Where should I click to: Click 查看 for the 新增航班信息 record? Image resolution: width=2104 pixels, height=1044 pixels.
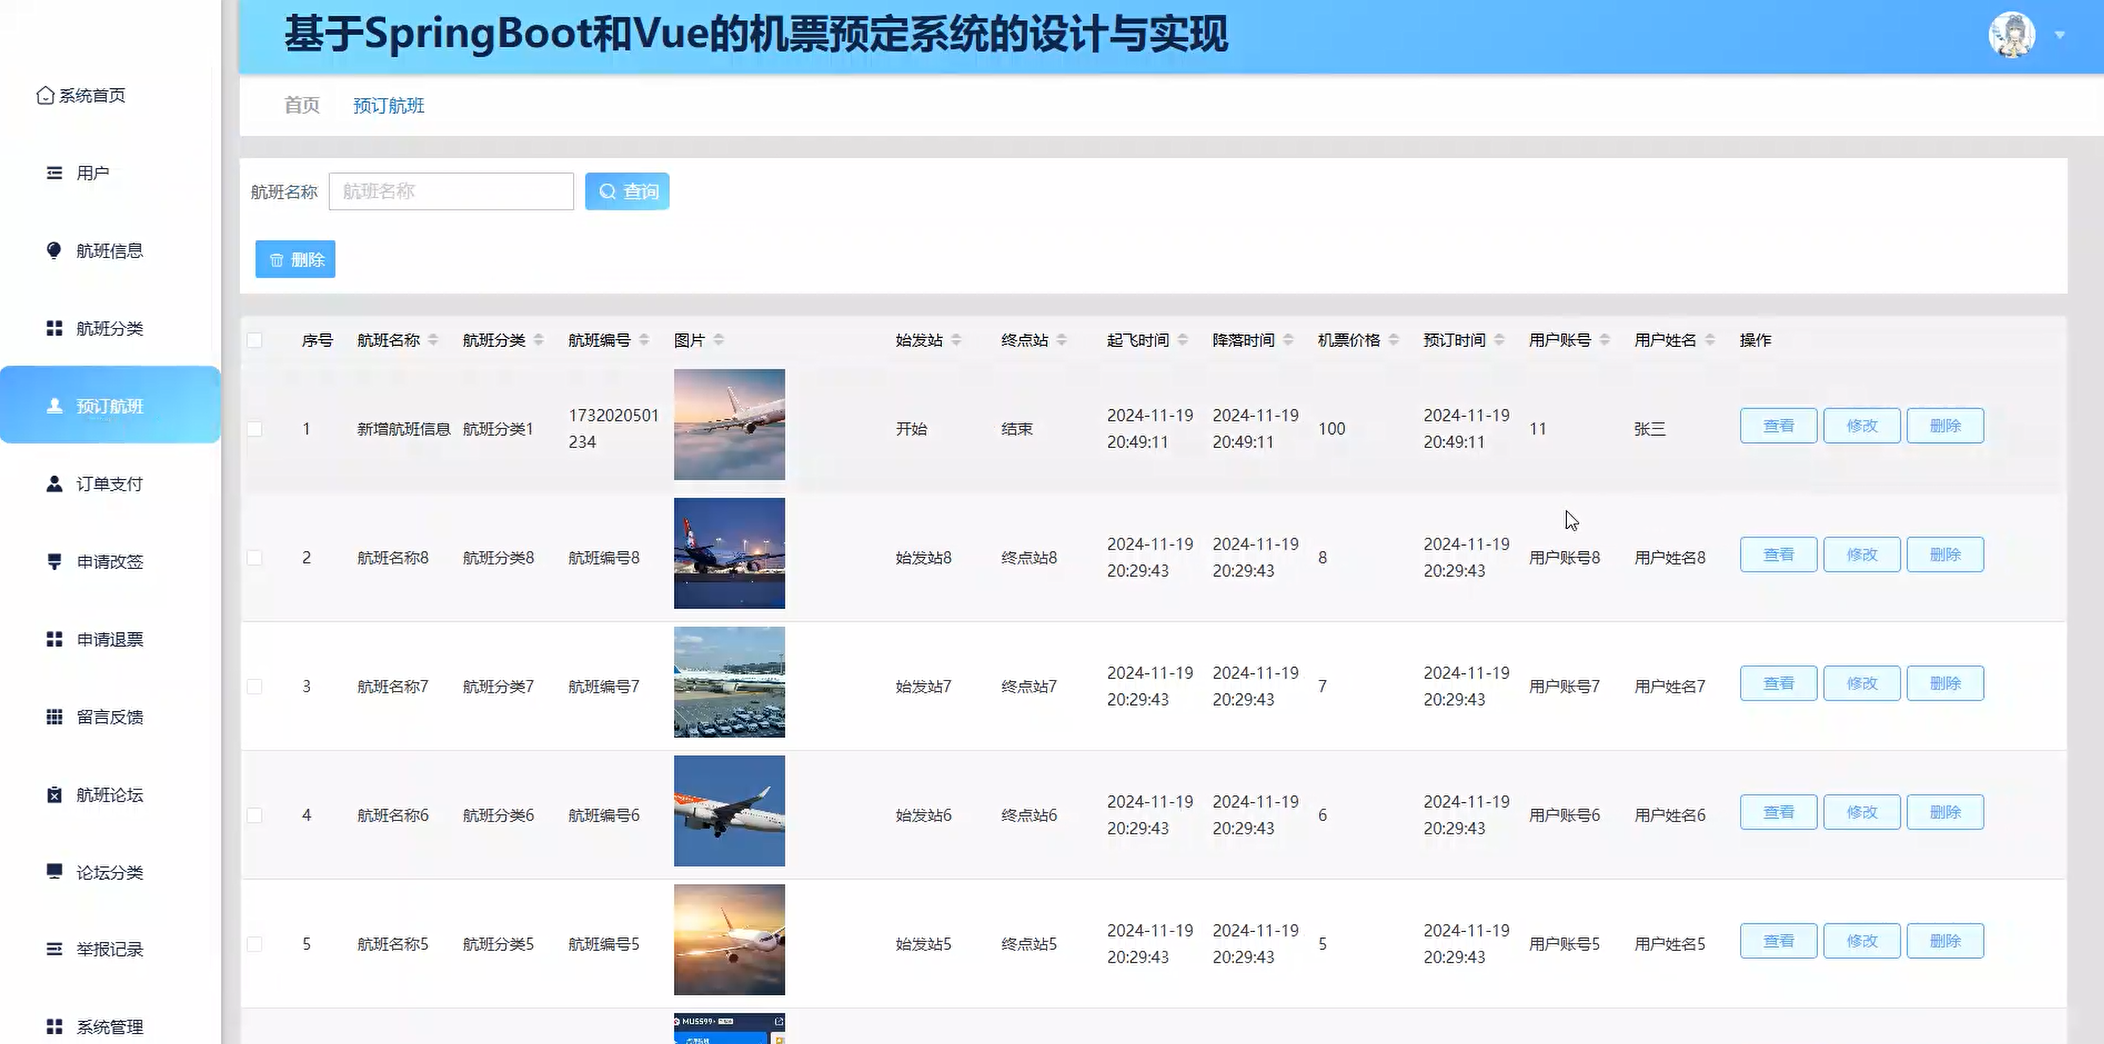click(1778, 425)
